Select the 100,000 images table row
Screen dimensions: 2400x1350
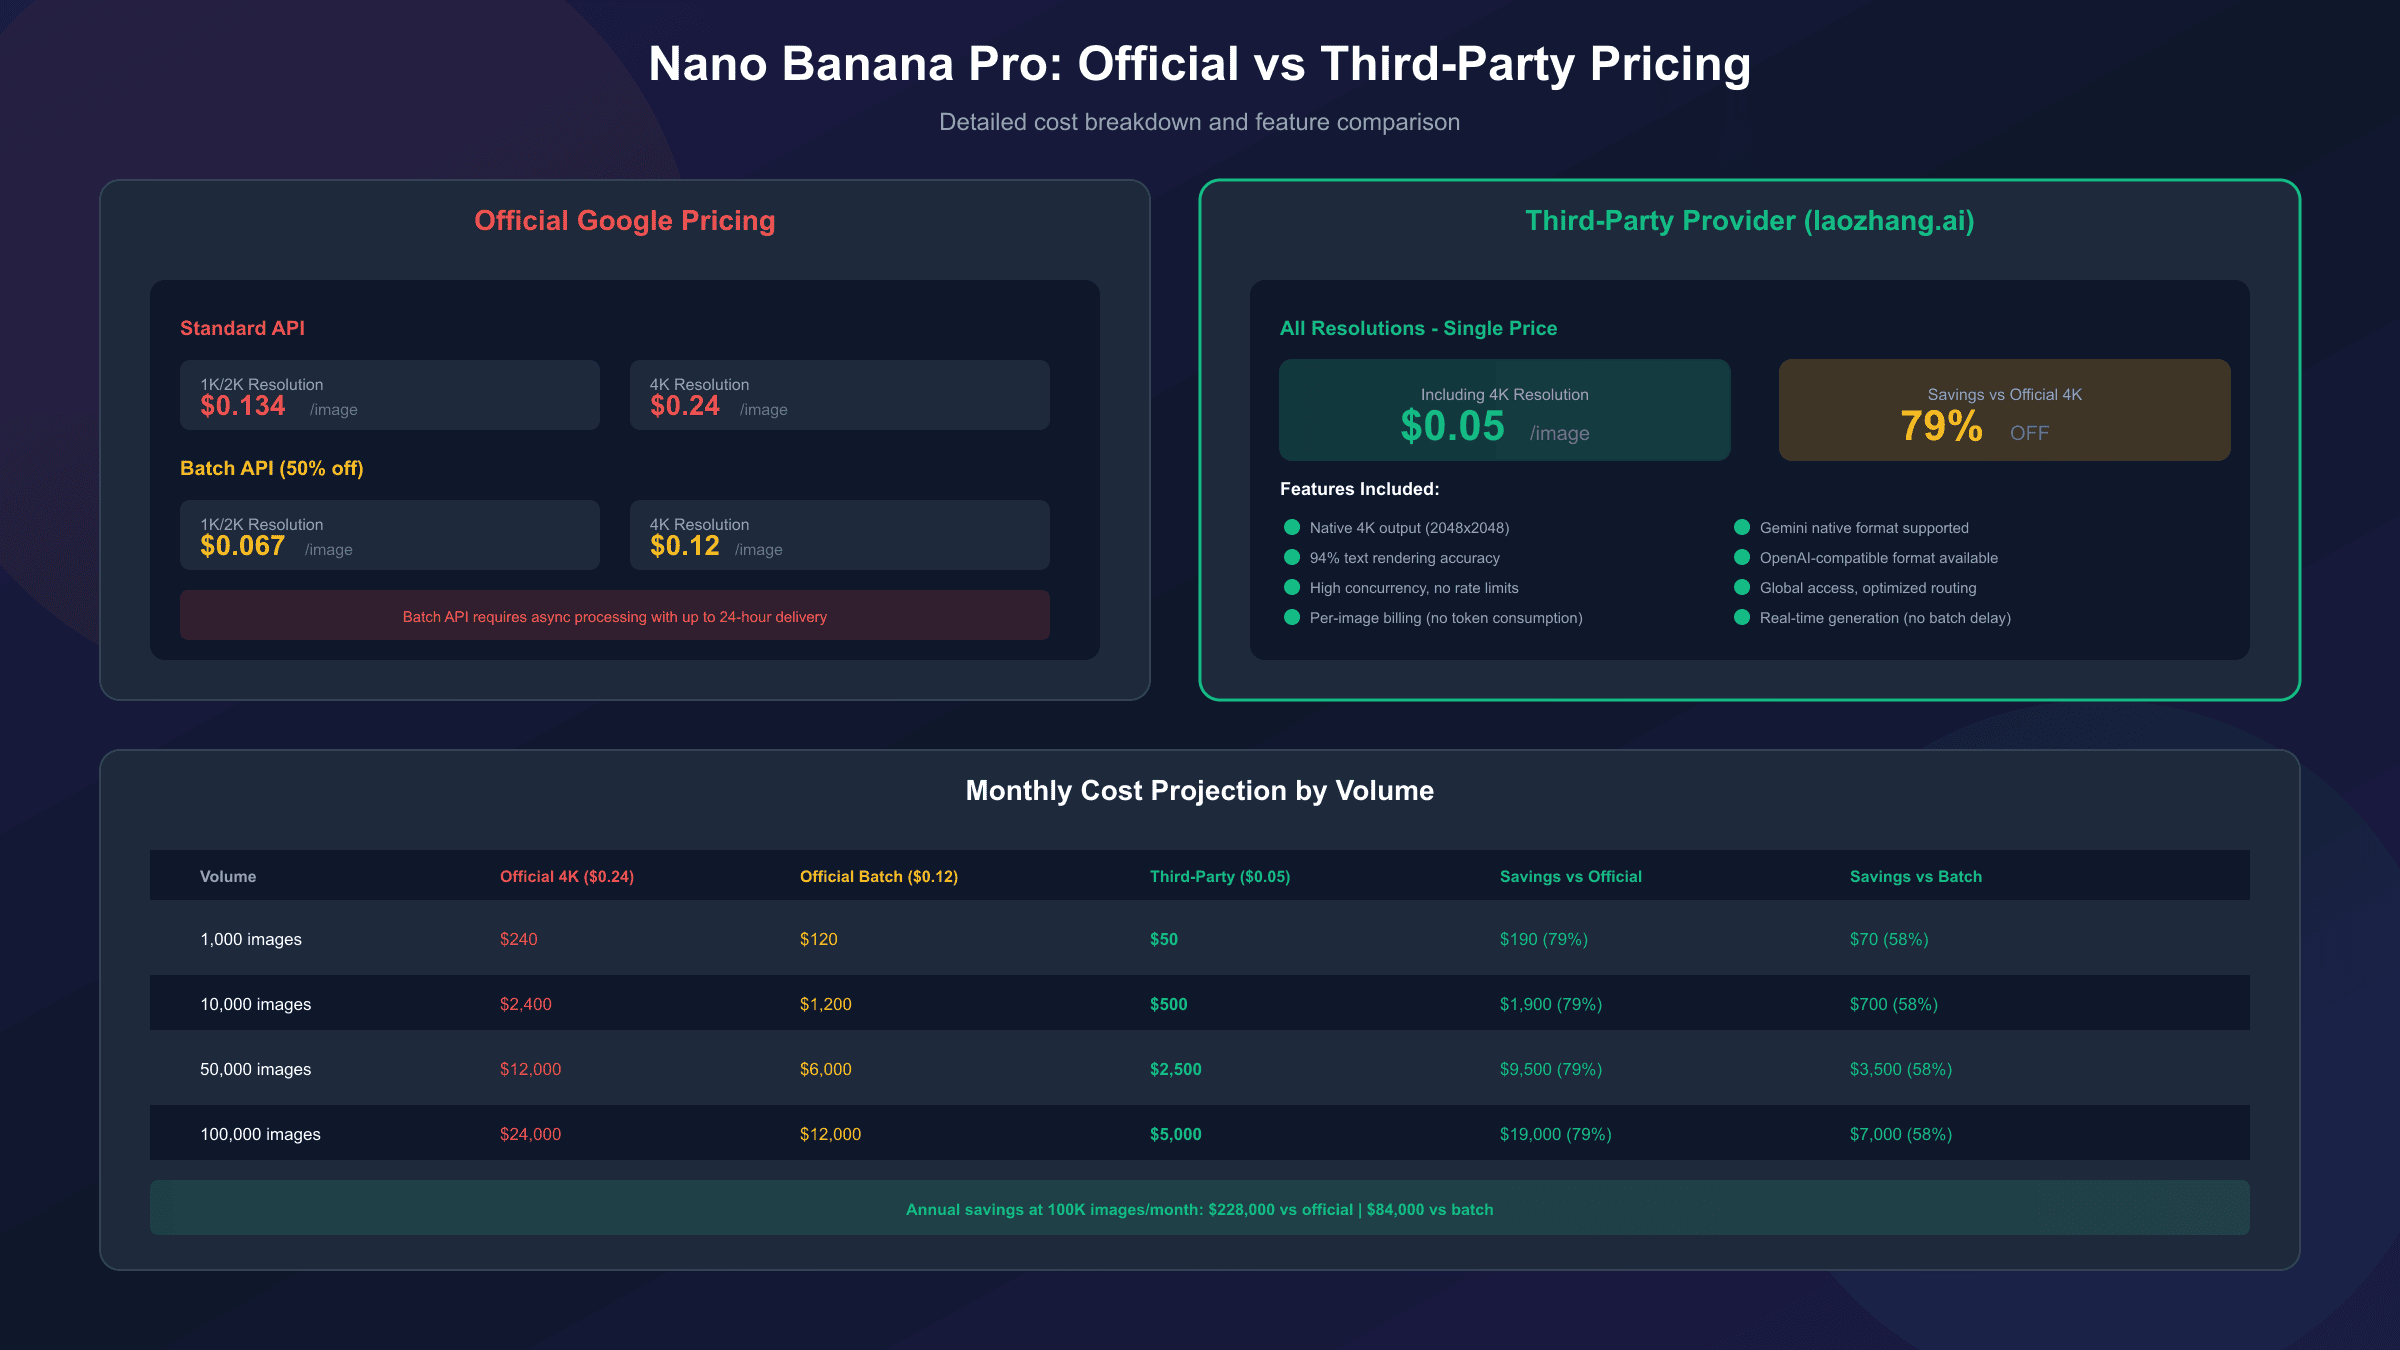(1199, 1133)
